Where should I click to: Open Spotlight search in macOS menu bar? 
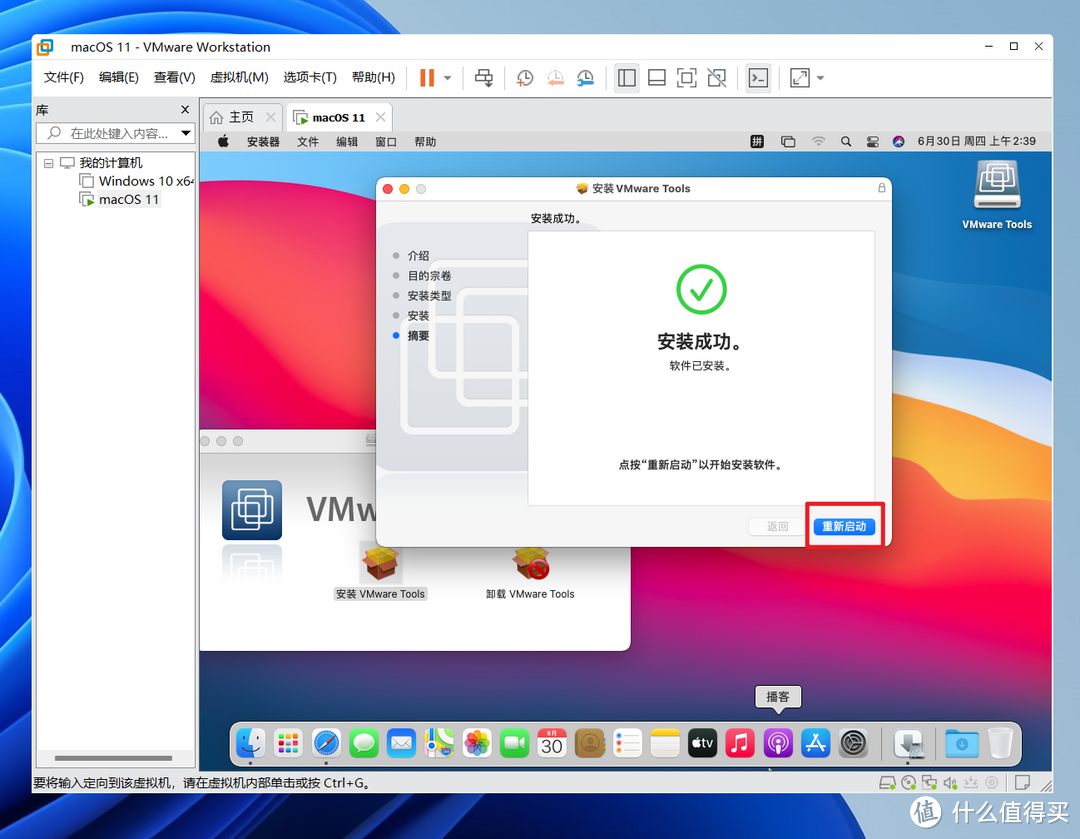[x=846, y=141]
